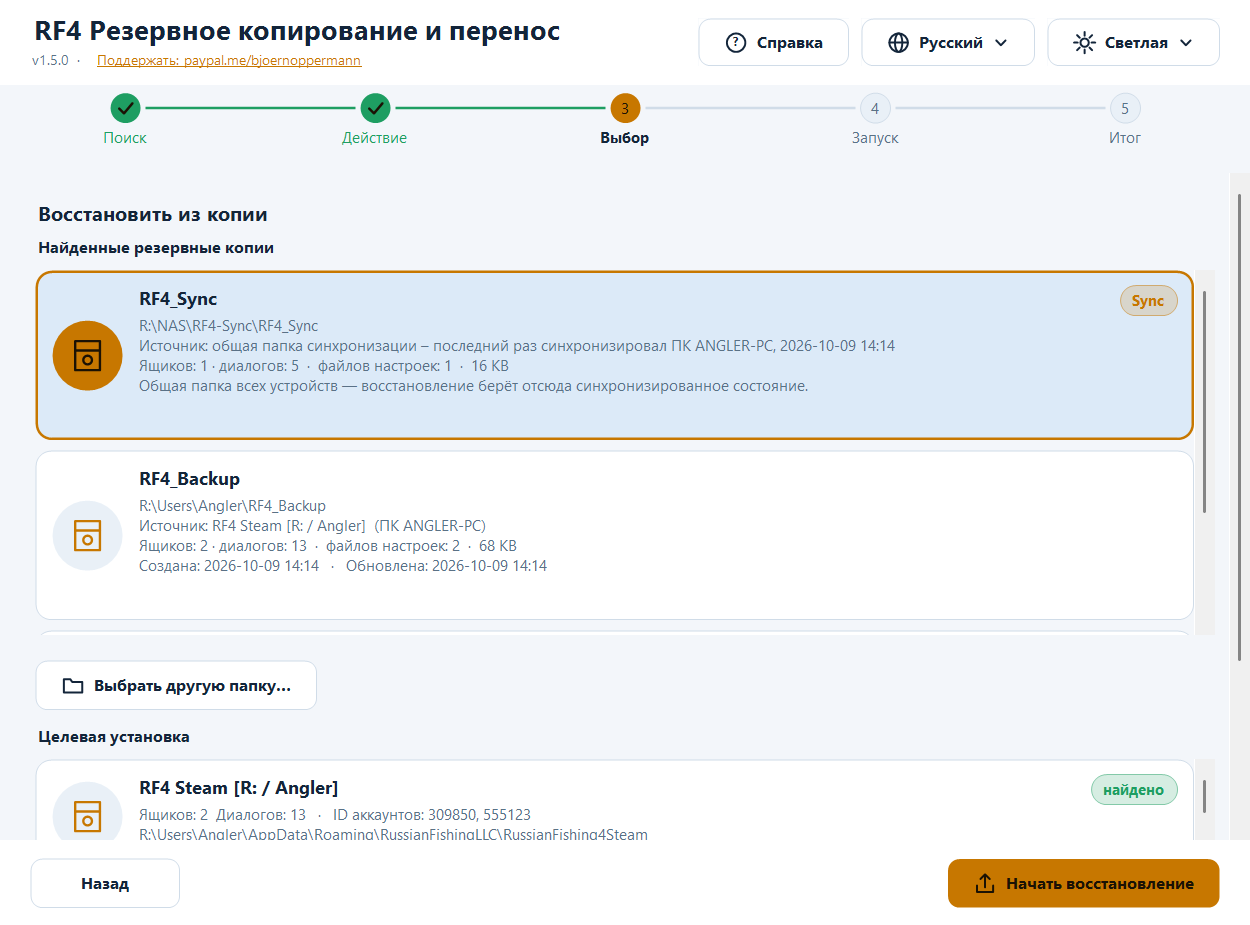Expand language chevron arrow
The height and width of the screenshot is (925, 1250).
click(x=1001, y=43)
